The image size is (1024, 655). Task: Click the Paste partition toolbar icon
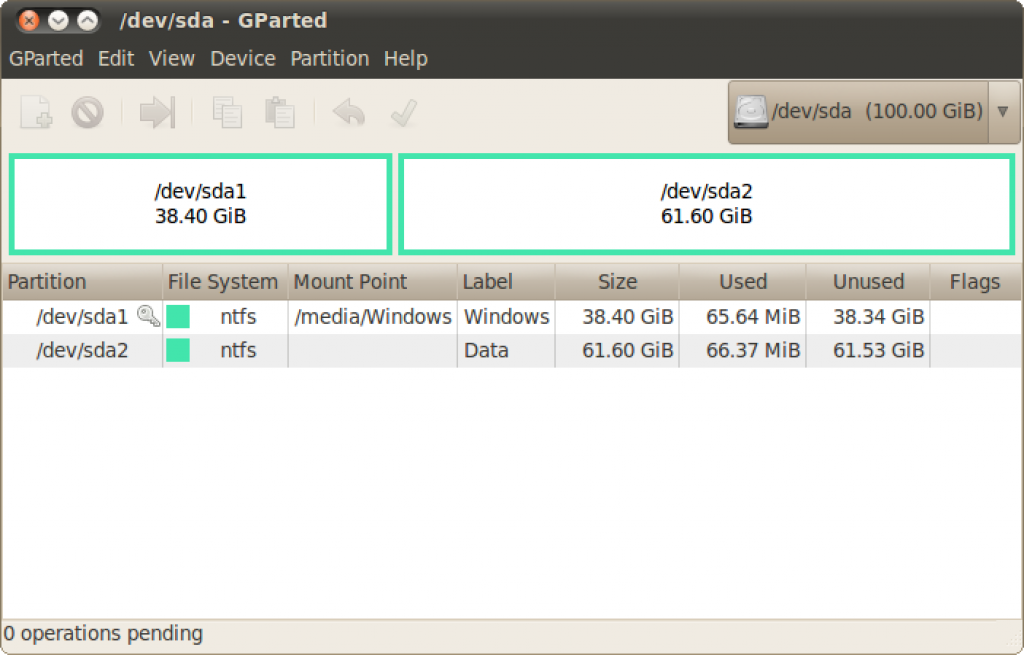[279, 112]
